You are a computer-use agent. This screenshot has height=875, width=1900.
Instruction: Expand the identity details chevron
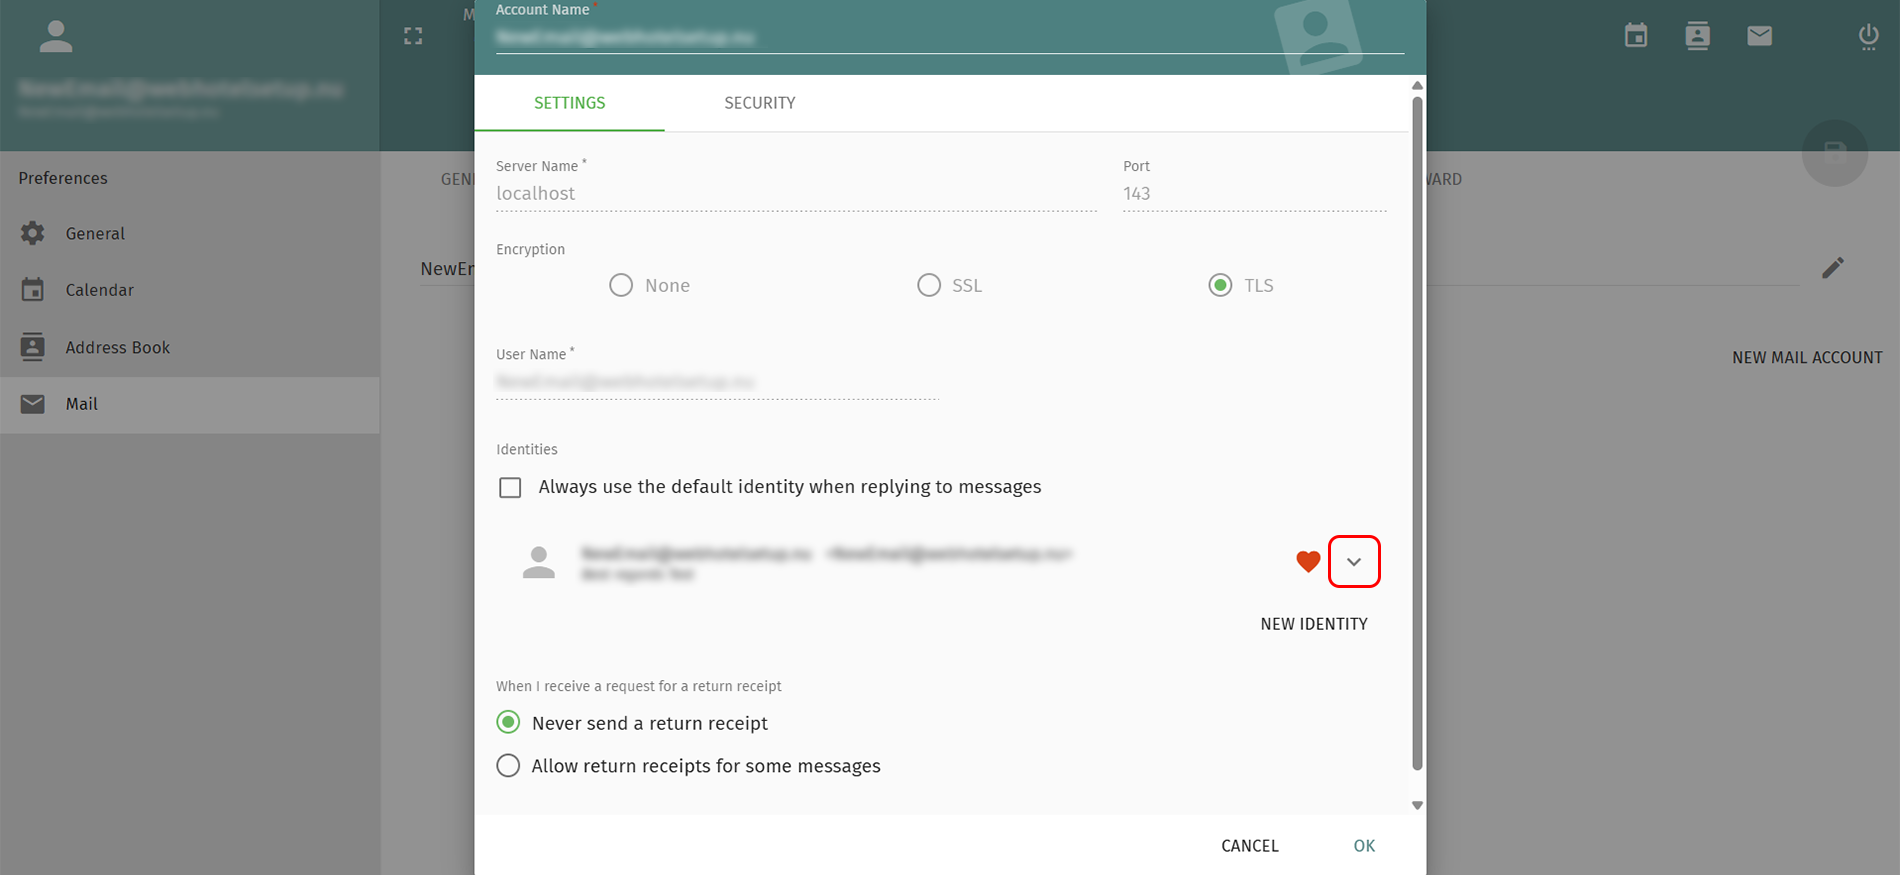(1354, 562)
